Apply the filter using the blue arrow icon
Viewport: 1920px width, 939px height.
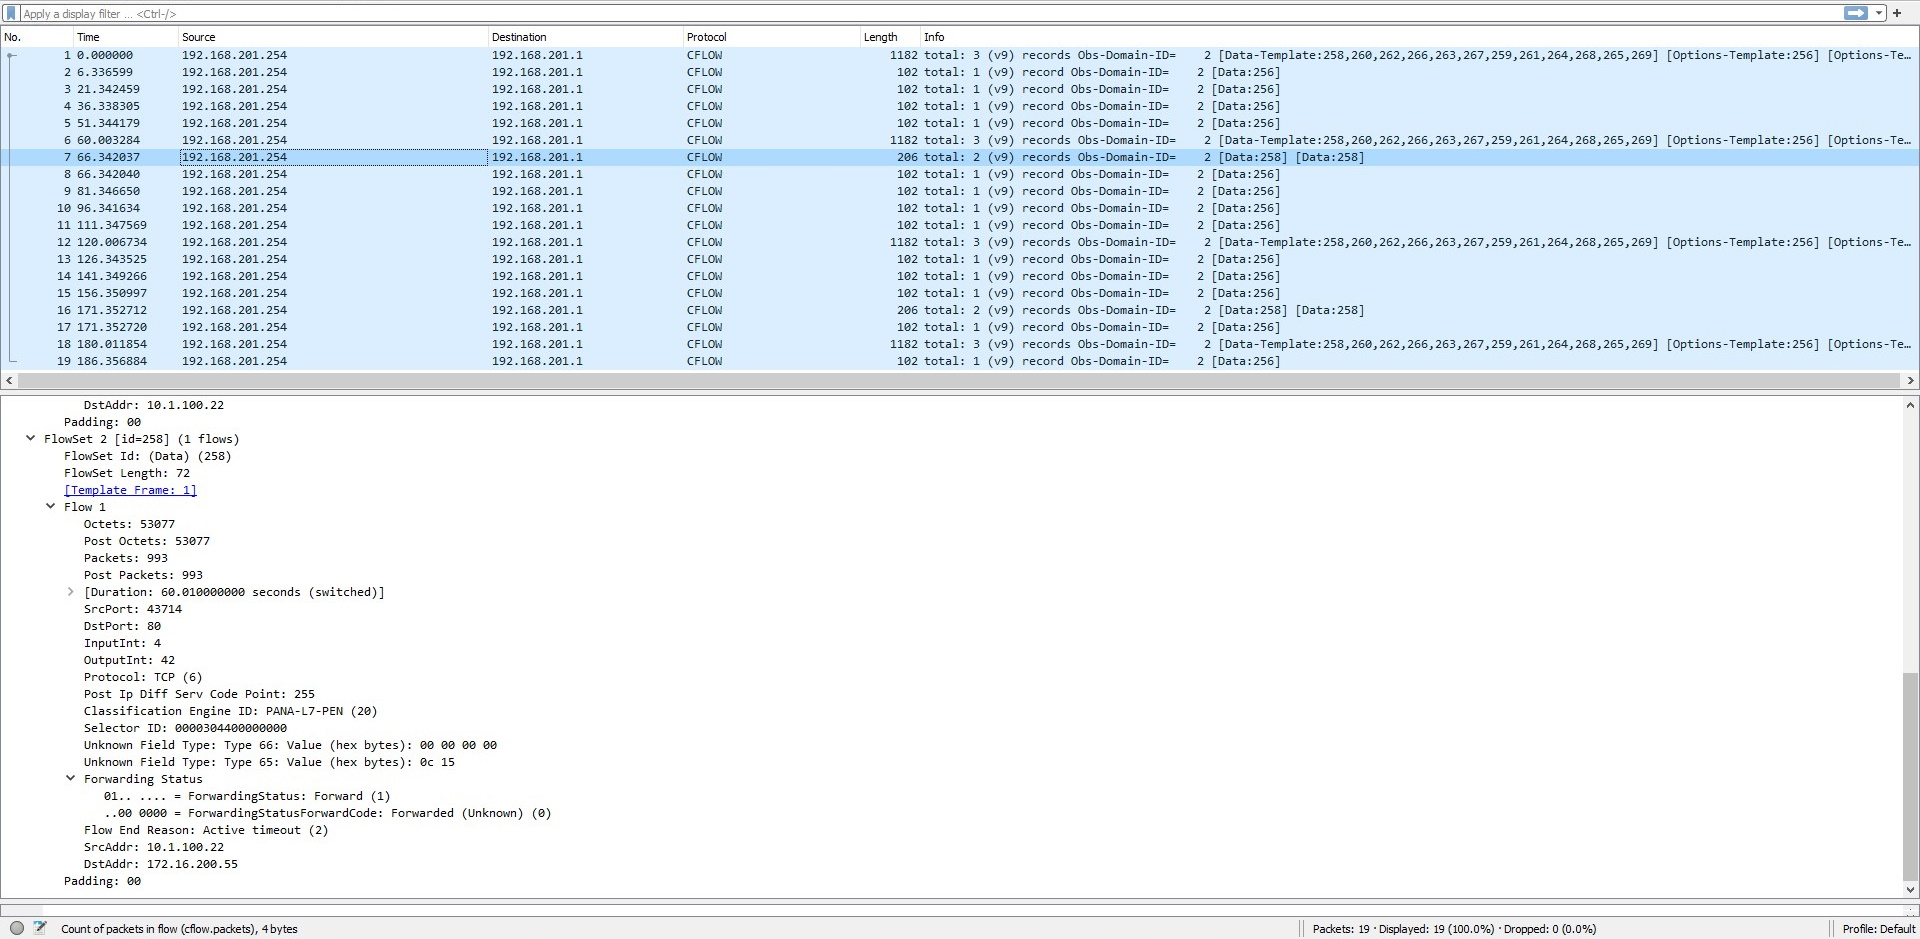[x=1855, y=13]
